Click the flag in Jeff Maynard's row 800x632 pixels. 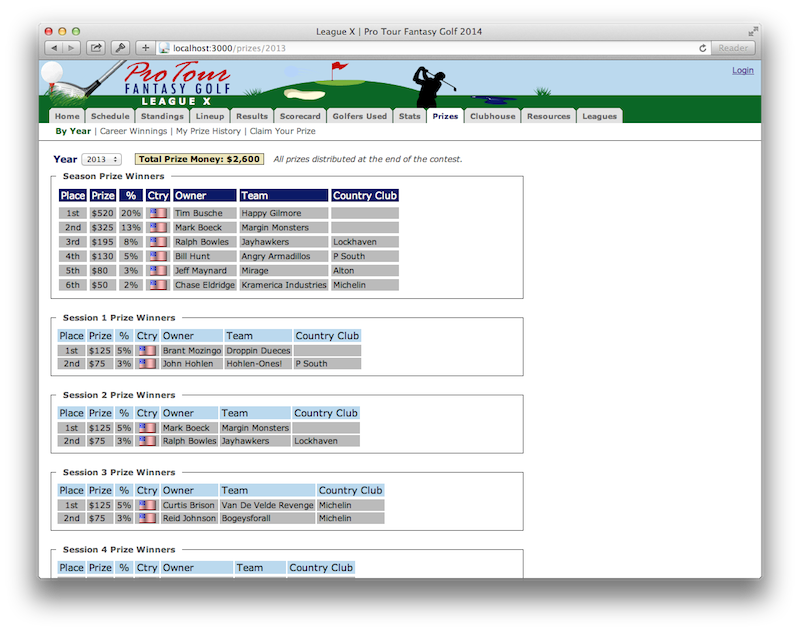point(158,270)
